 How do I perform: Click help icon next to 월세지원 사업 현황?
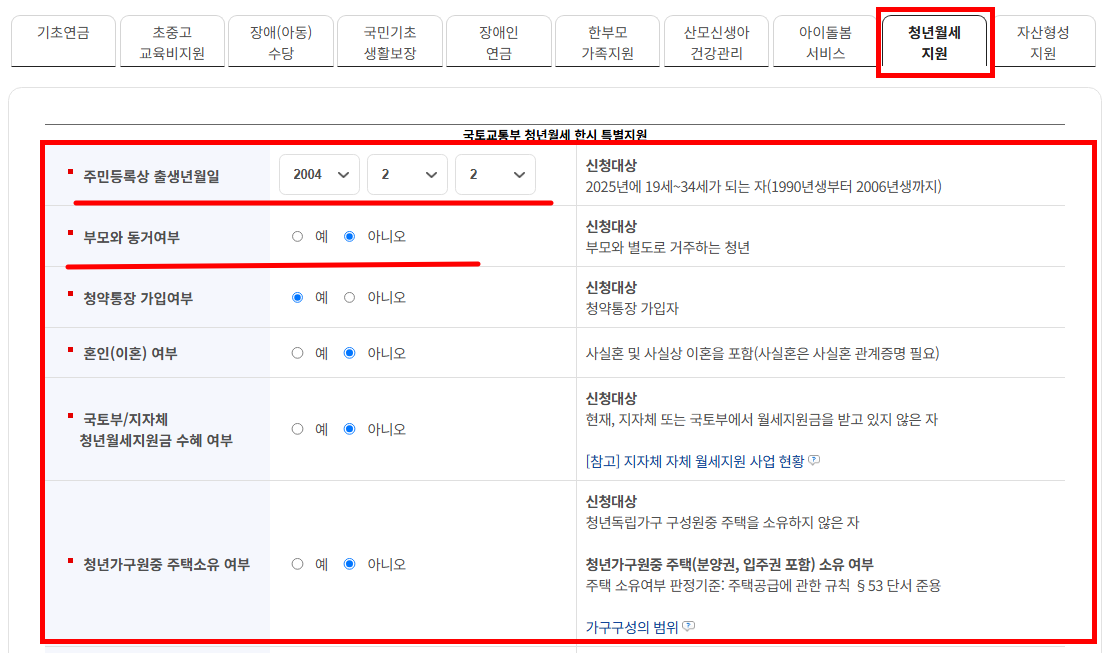click(815, 463)
